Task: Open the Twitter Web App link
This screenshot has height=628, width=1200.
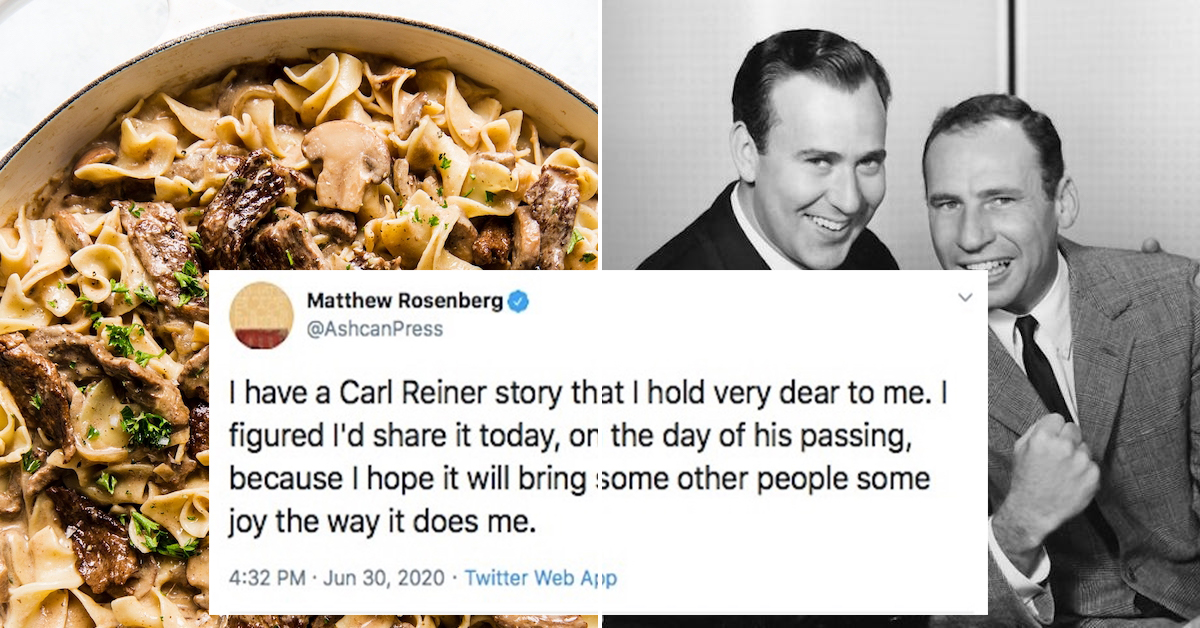Action: (540, 578)
